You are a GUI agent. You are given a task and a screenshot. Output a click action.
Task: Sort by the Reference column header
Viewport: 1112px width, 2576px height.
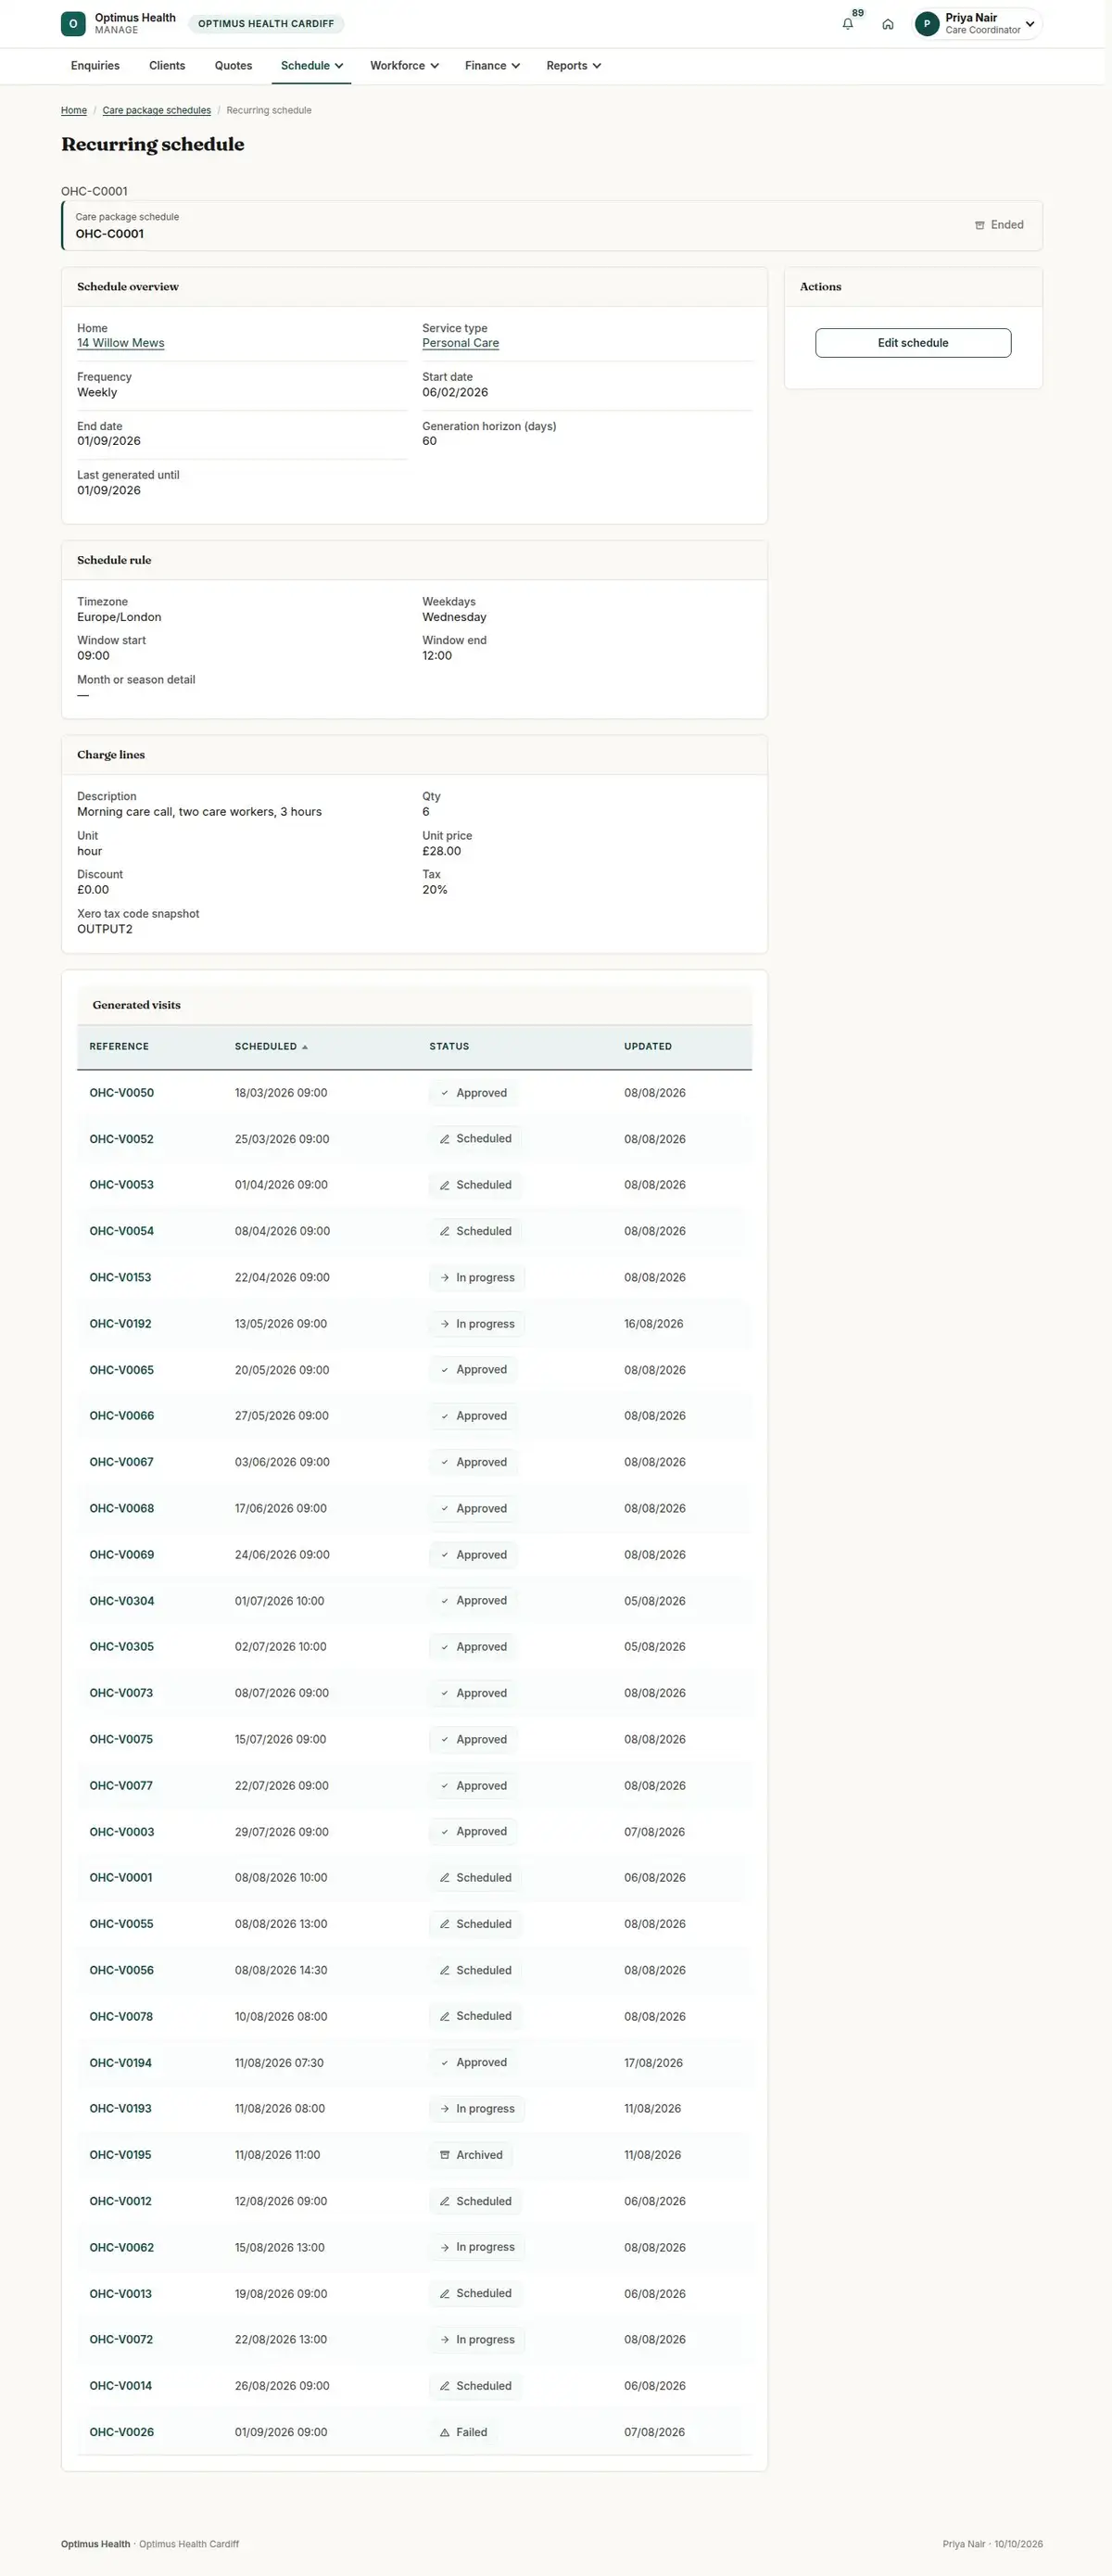119,1047
